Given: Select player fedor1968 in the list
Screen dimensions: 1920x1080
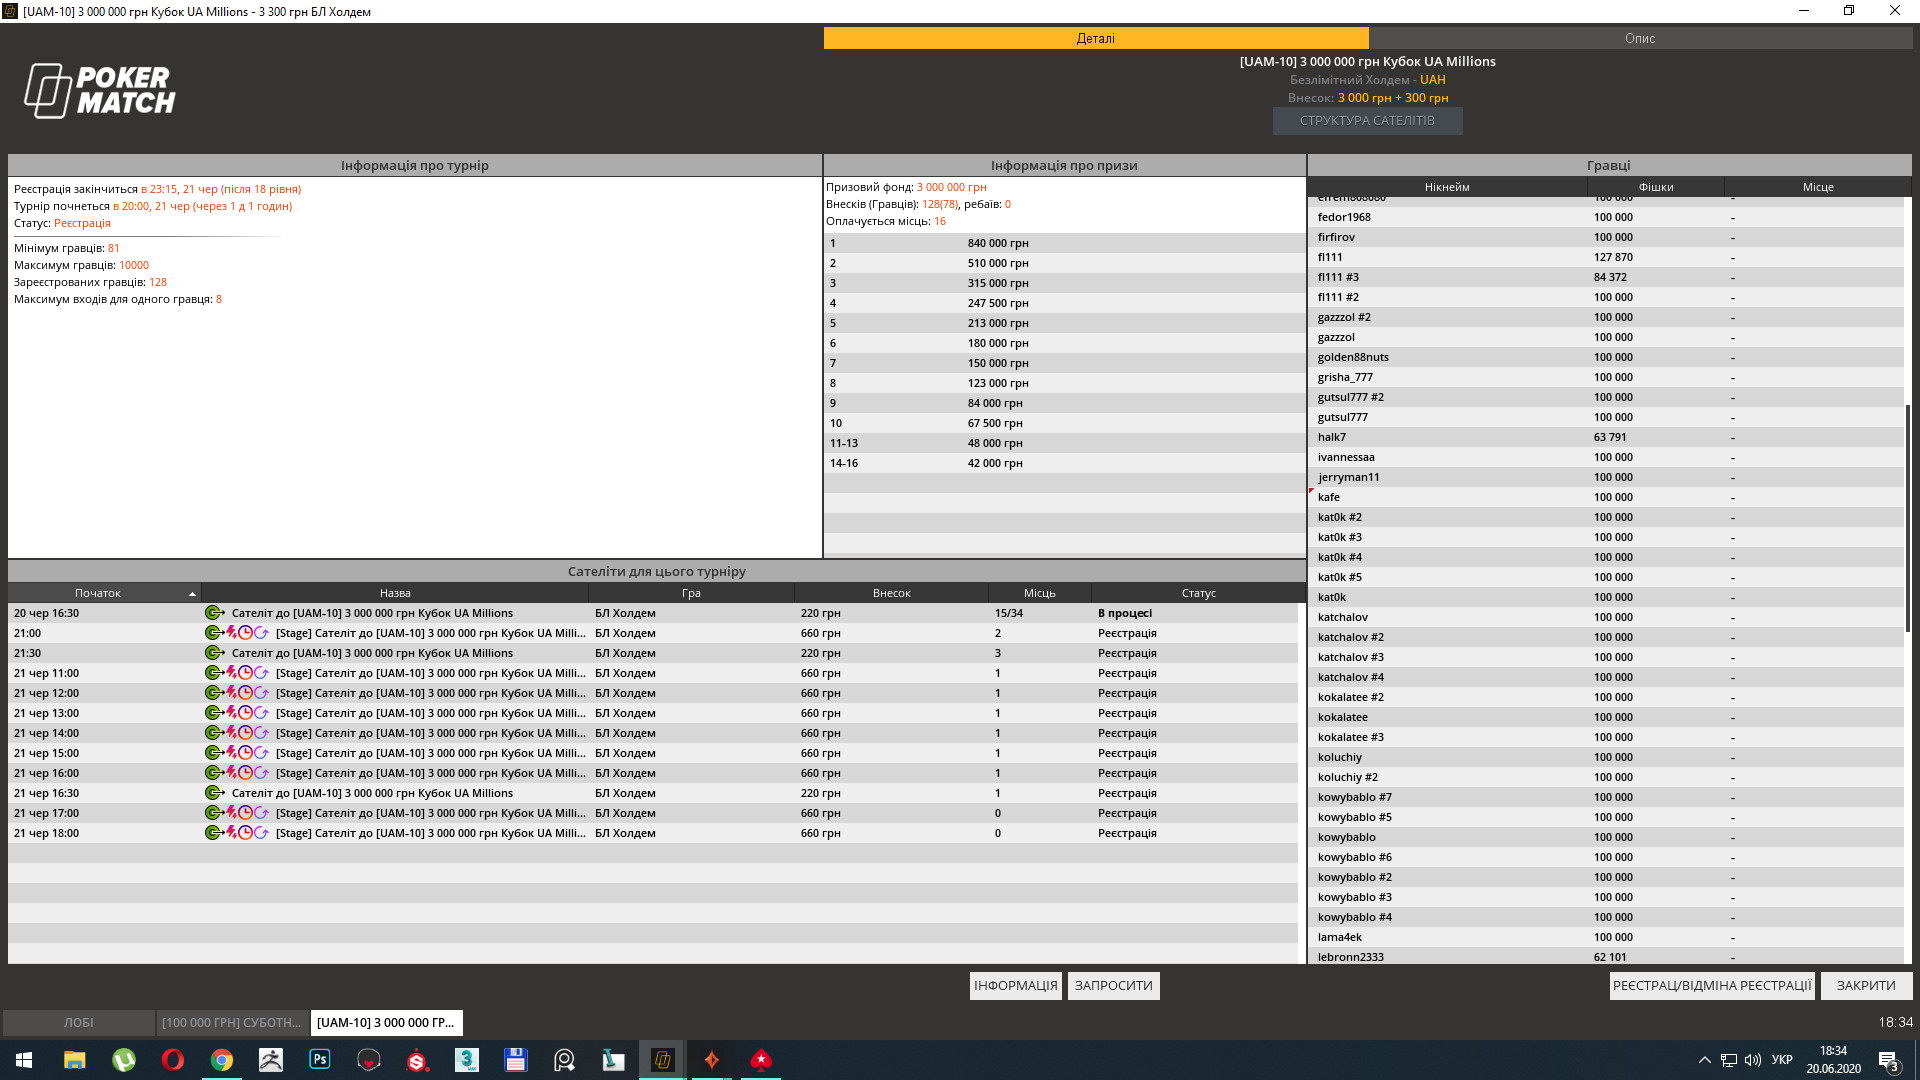Looking at the screenshot, I should [x=1606, y=217].
